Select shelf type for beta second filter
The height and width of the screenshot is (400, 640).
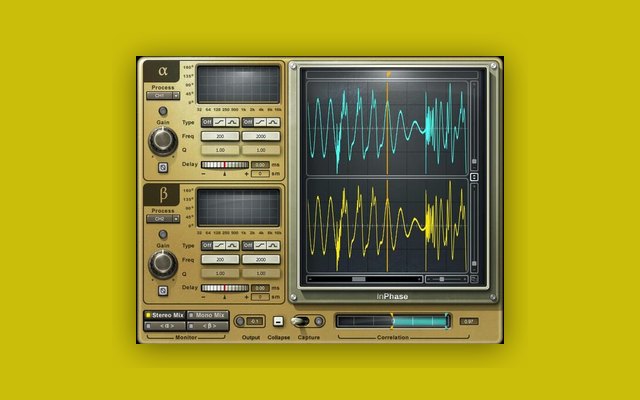click(260, 245)
